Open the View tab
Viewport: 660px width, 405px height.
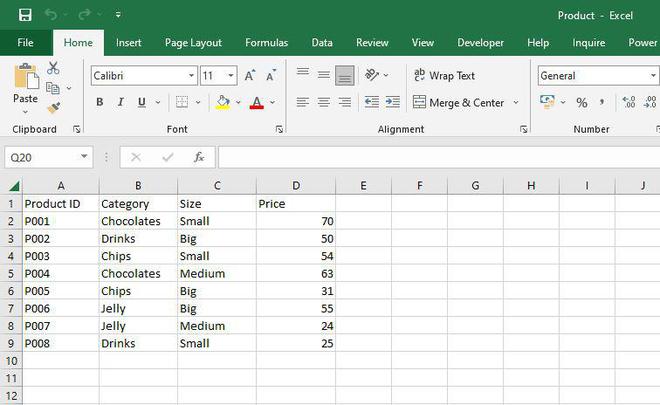tap(423, 43)
